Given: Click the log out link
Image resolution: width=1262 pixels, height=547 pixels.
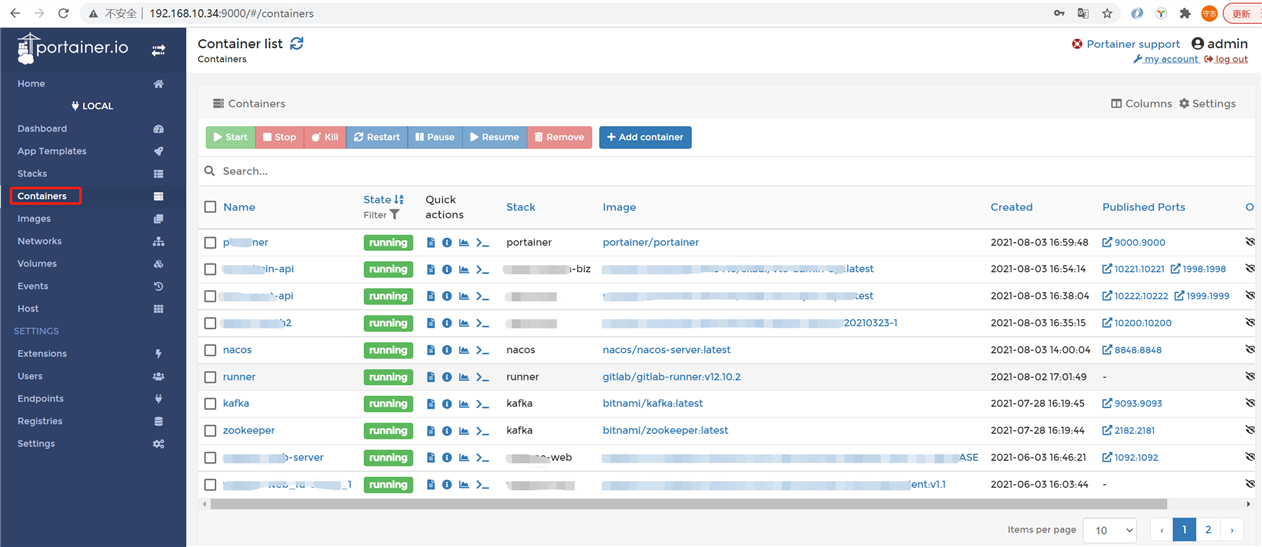Looking at the screenshot, I should [1226, 59].
